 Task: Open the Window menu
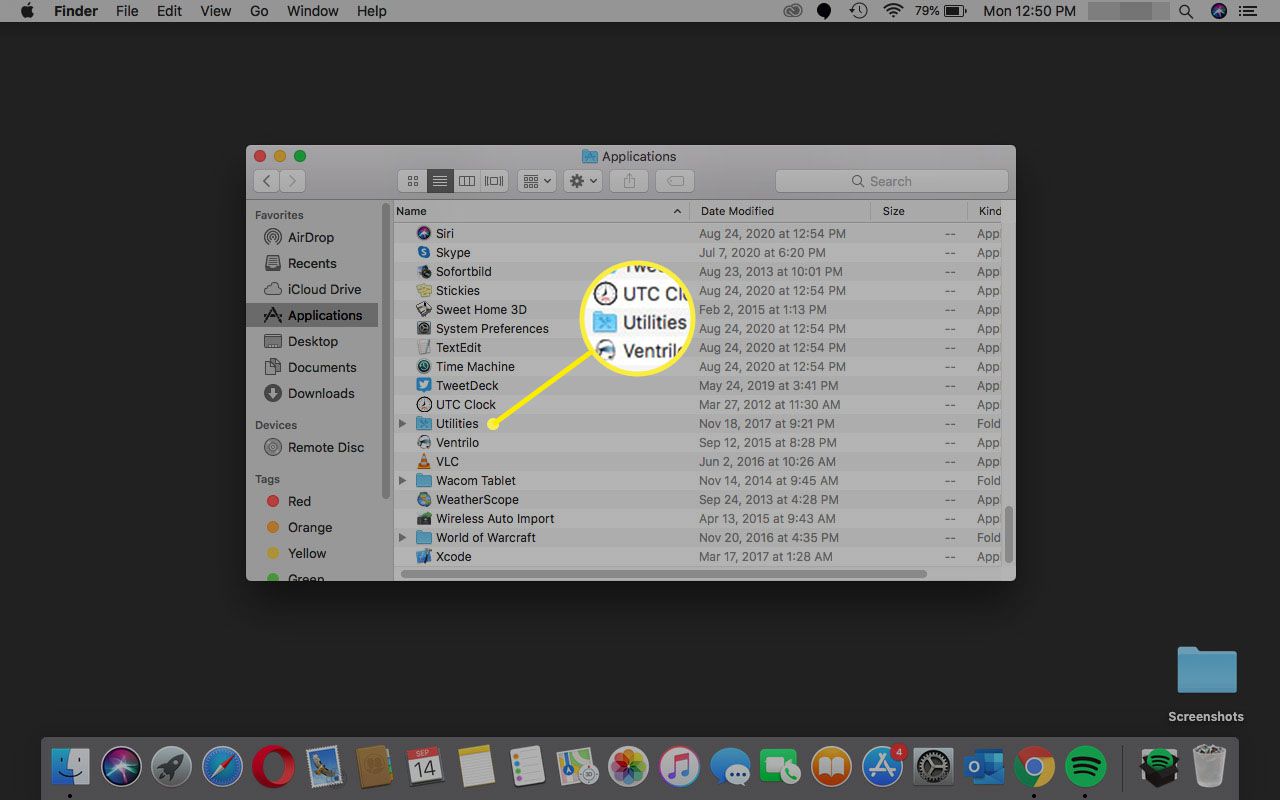click(312, 11)
